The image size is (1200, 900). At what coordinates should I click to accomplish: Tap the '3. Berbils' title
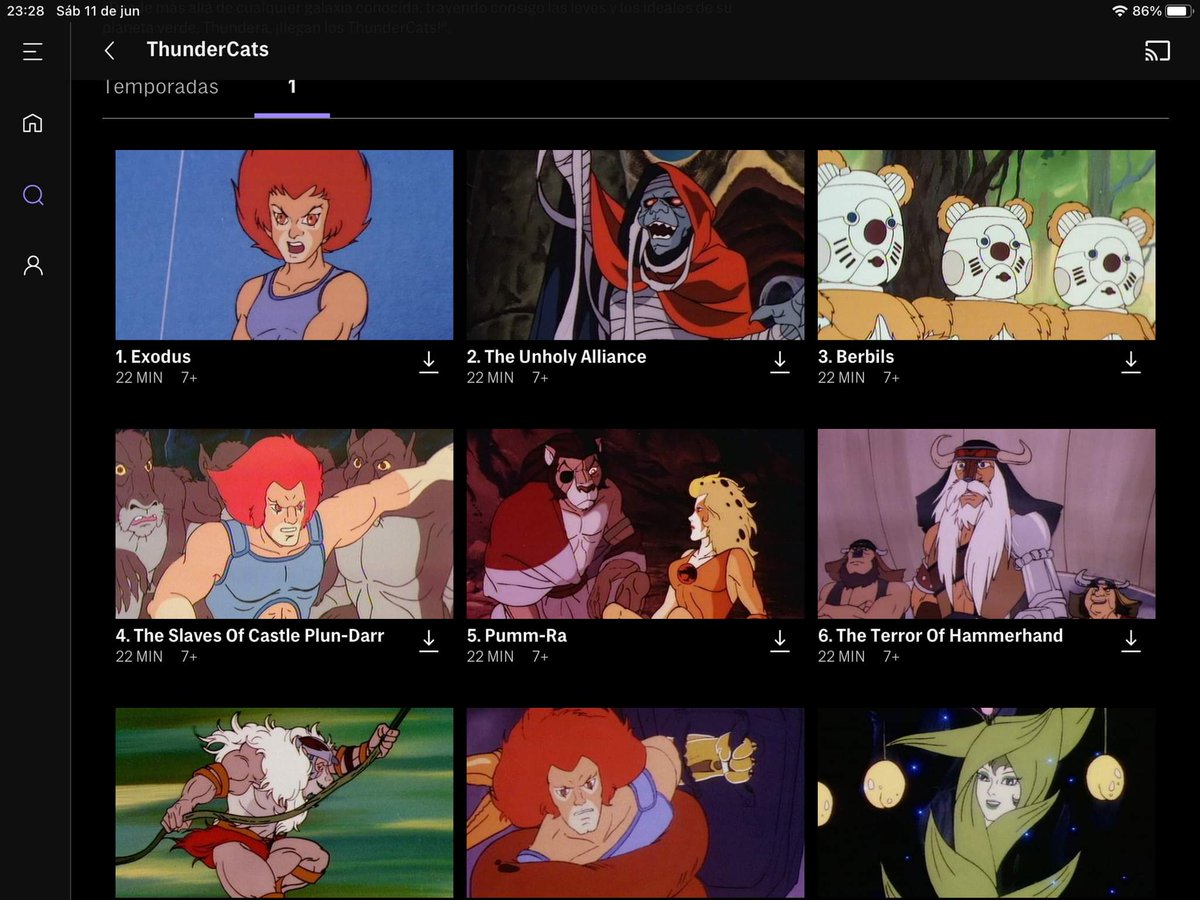856,357
